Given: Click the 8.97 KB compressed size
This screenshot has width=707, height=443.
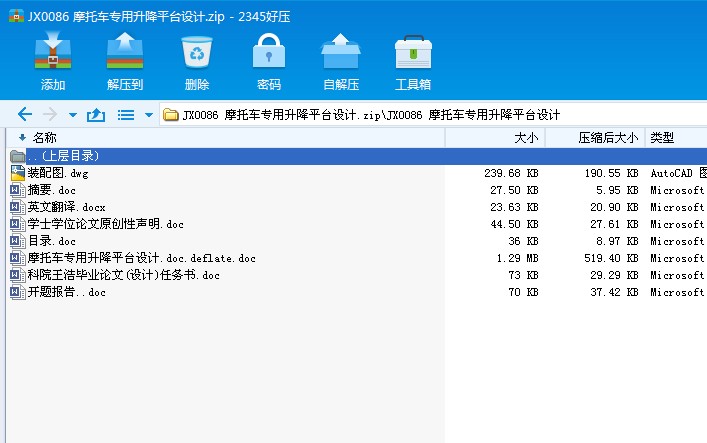Looking at the screenshot, I should point(617,241).
